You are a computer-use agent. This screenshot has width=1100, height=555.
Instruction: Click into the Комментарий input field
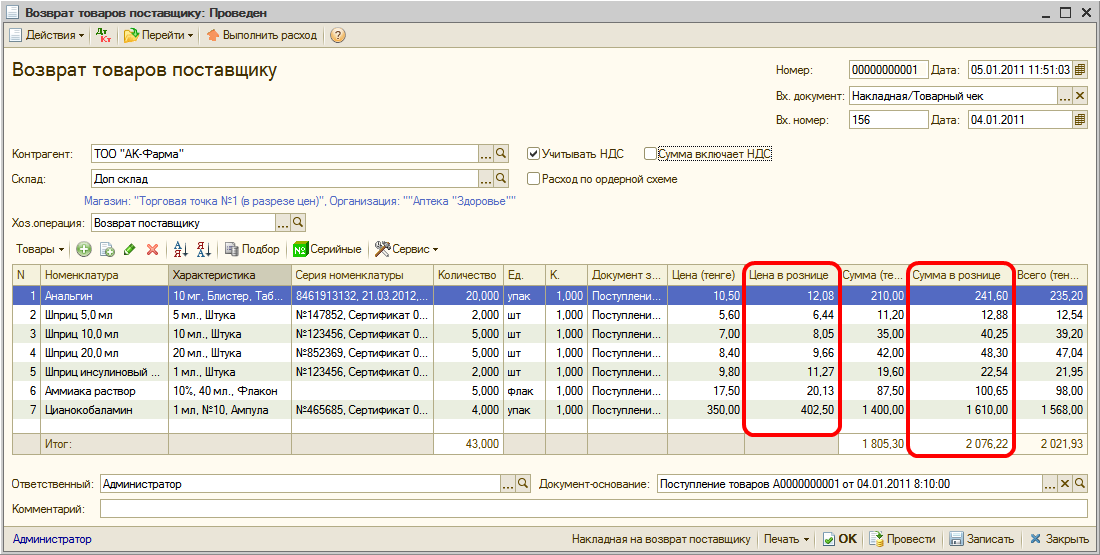click(590, 509)
